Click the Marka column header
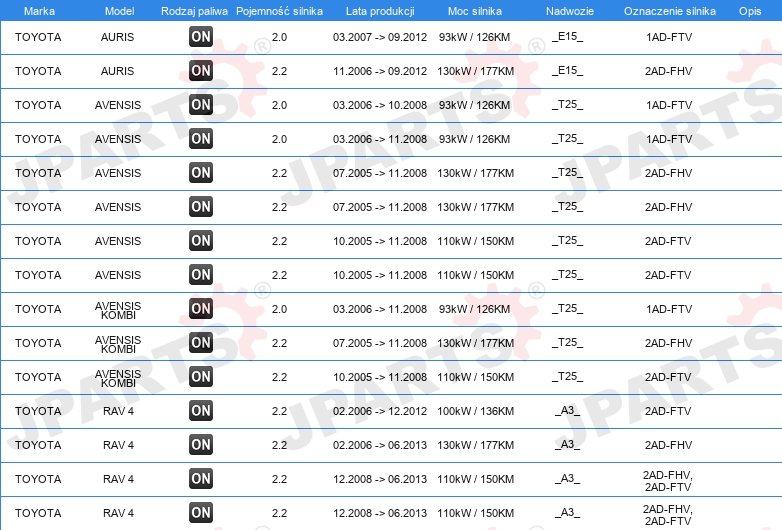The width and height of the screenshot is (782, 530). click(x=39, y=11)
